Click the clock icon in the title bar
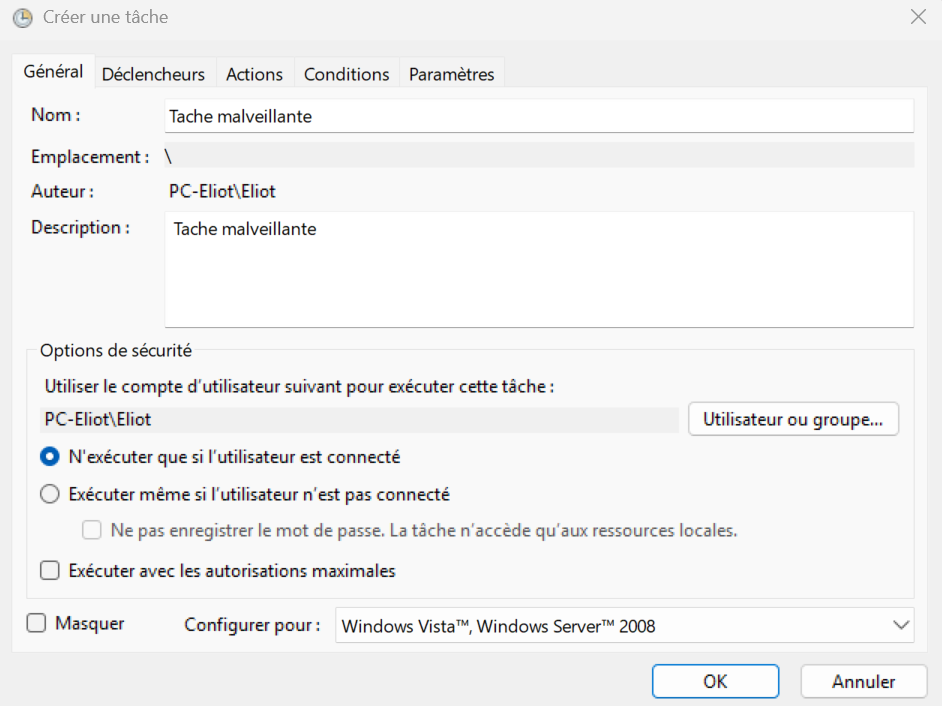The image size is (942, 706). pos(23,17)
